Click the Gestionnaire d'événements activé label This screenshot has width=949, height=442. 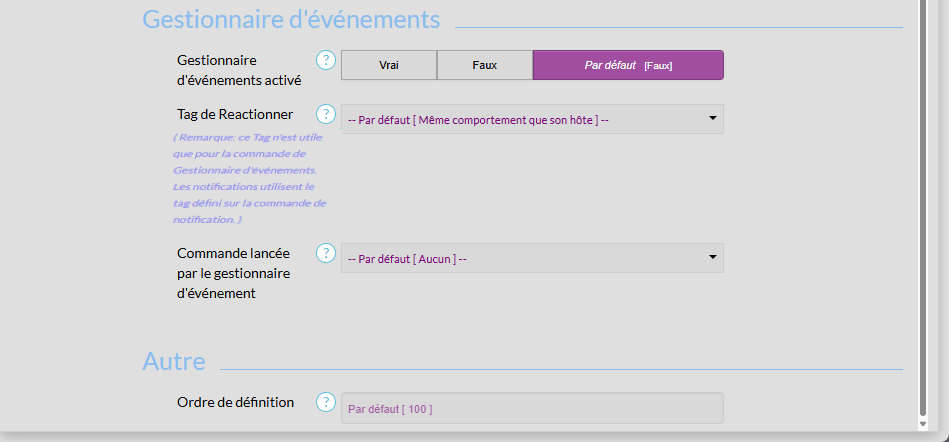coord(238,69)
